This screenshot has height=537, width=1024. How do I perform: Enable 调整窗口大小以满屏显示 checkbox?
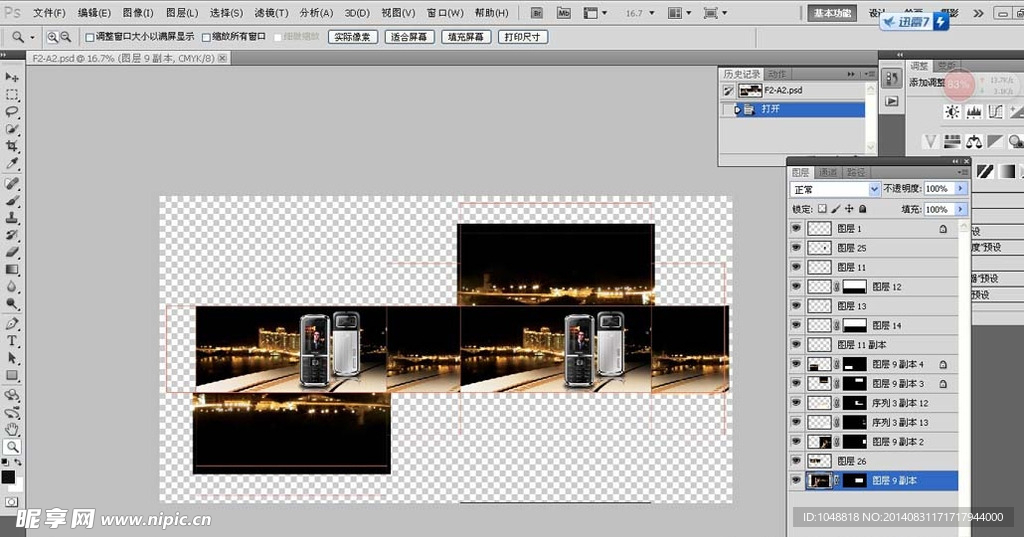pos(90,37)
